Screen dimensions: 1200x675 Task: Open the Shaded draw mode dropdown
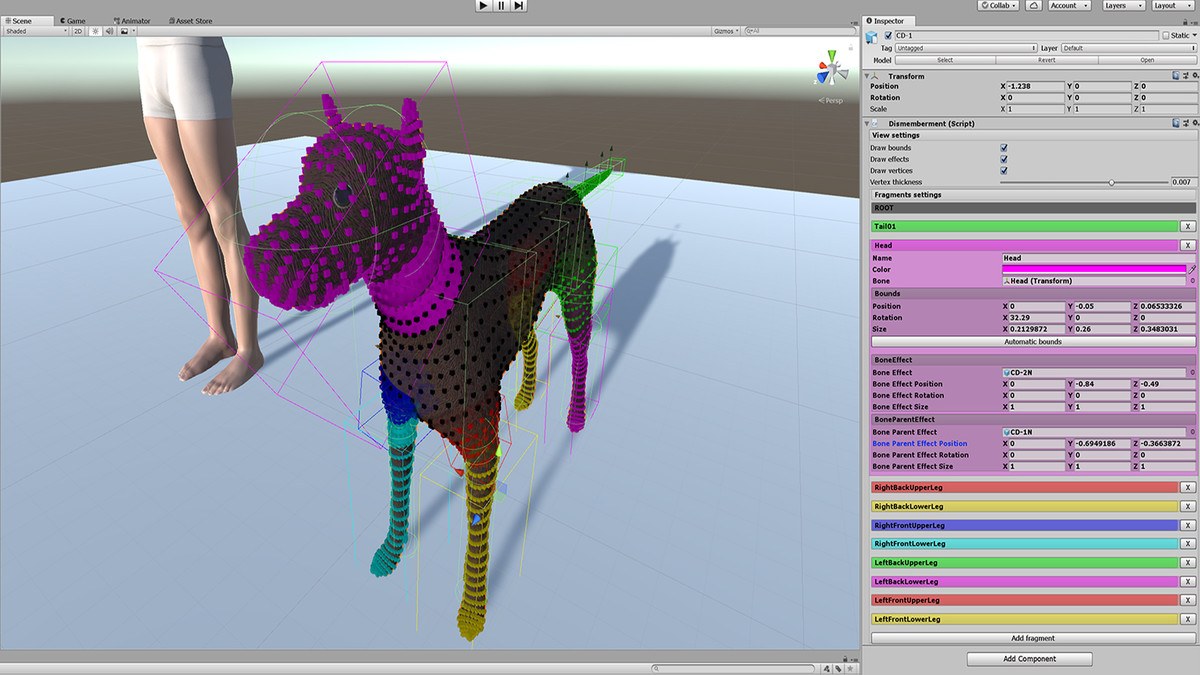click(35, 31)
